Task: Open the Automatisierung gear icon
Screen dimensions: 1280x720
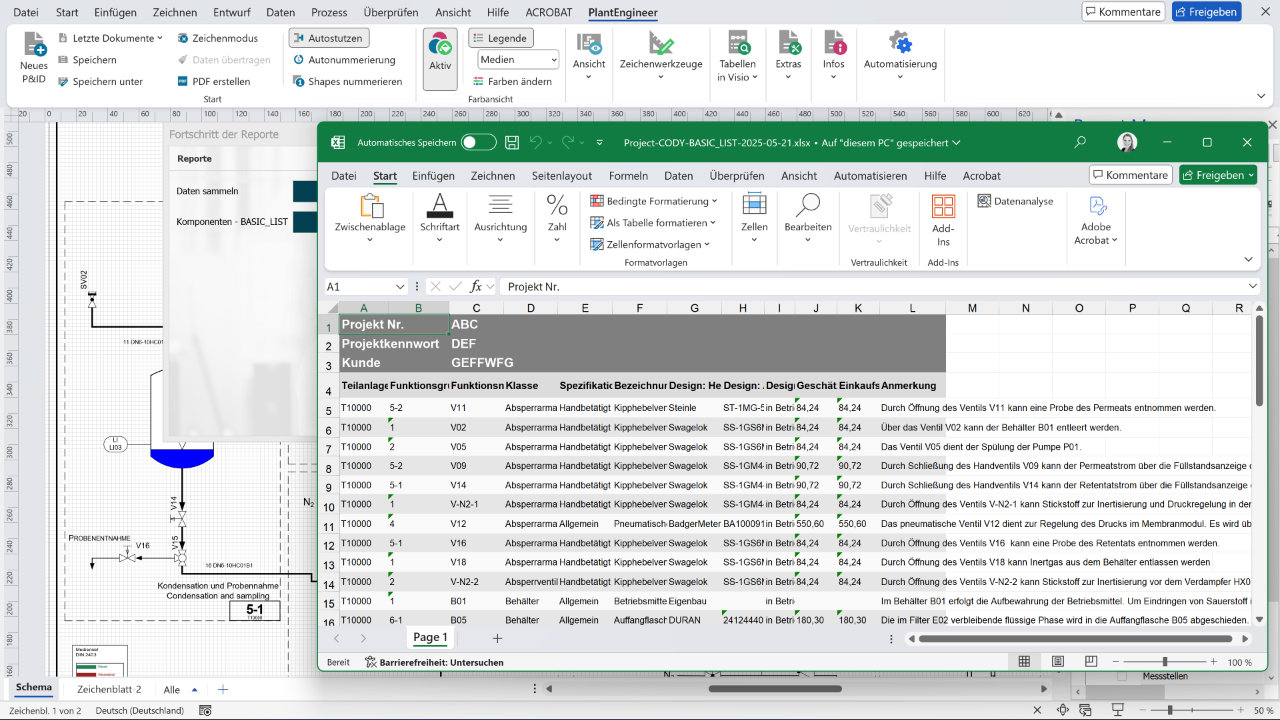Action: tap(900, 44)
